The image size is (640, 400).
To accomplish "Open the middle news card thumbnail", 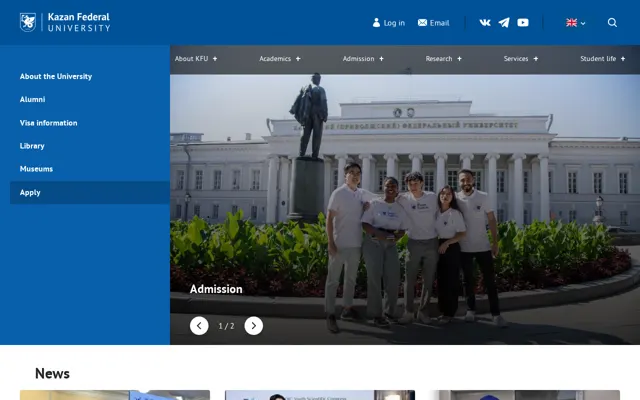I will click(x=320, y=395).
